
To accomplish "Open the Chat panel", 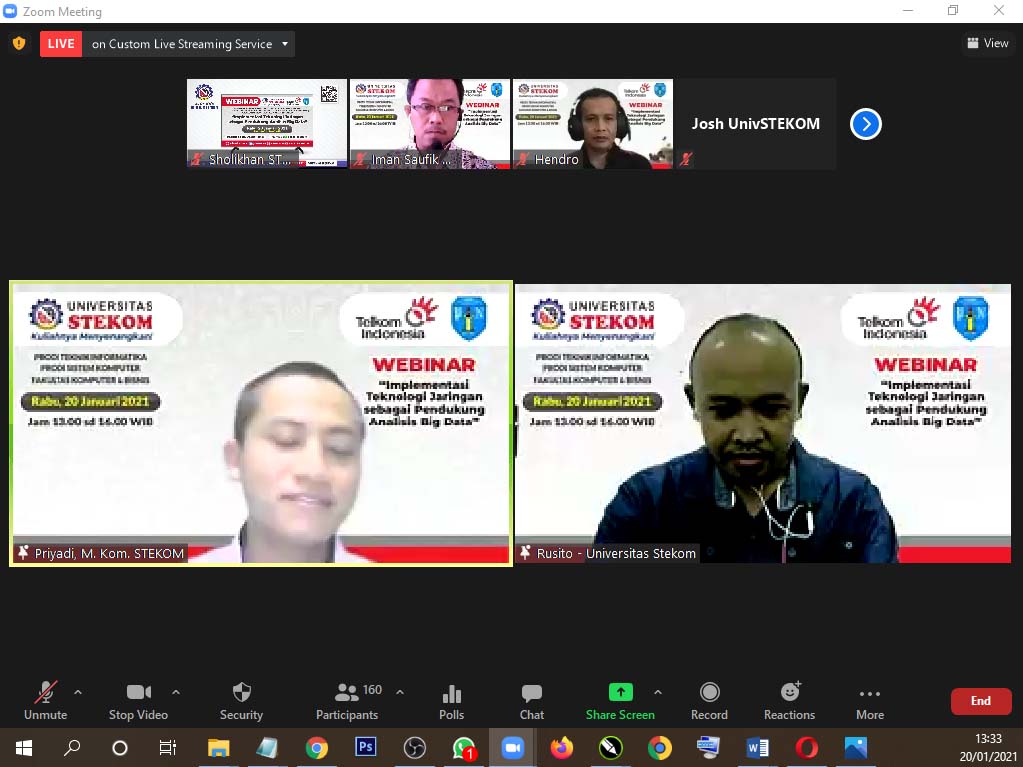I will pos(532,701).
